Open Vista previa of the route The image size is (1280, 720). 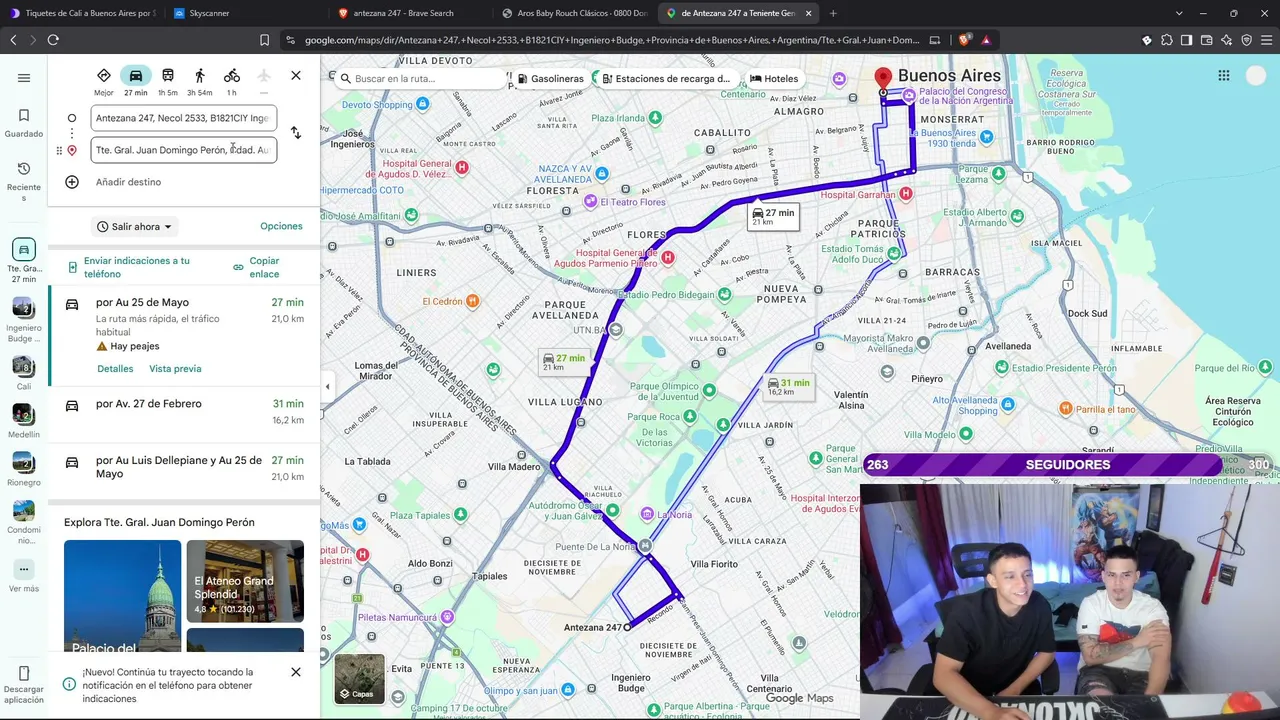click(x=175, y=369)
